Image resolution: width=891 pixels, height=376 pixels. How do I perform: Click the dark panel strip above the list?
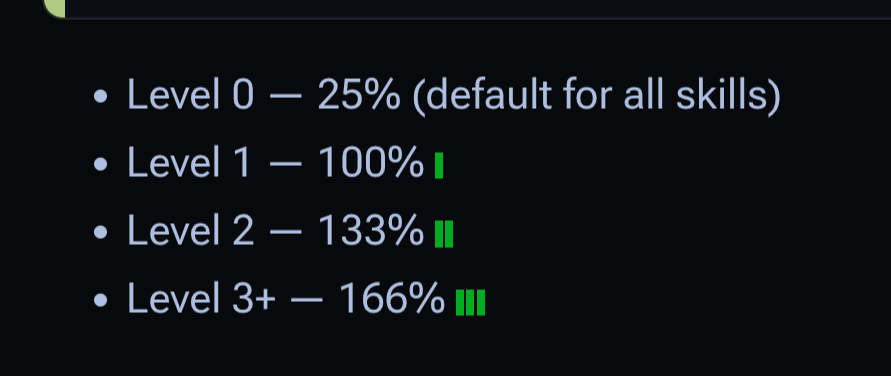coord(478,9)
